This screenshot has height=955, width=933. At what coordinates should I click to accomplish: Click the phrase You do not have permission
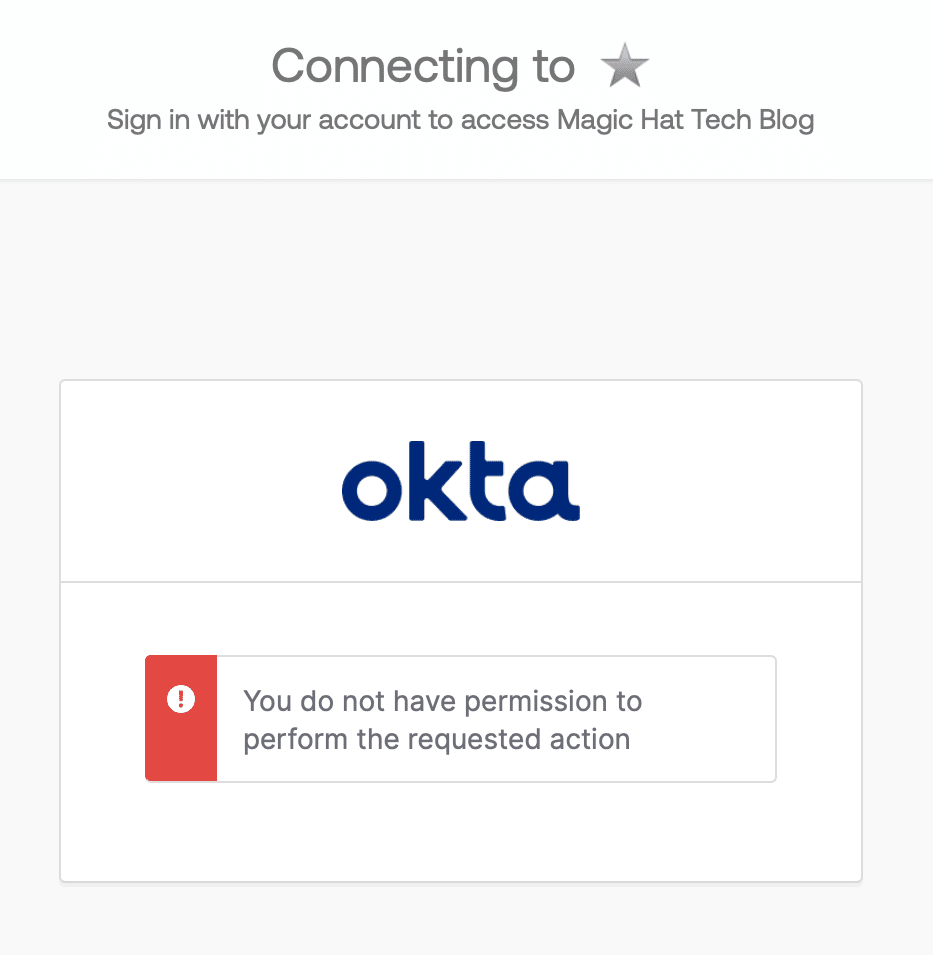(442, 701)
